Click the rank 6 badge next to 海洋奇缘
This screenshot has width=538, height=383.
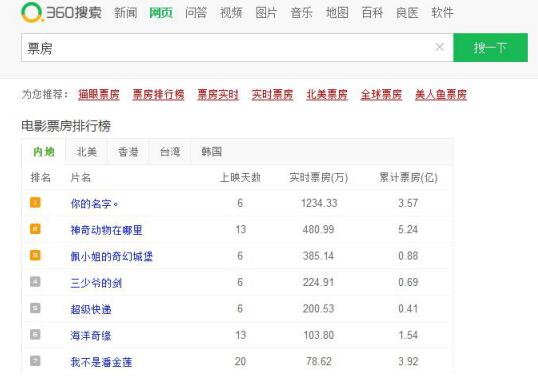click(x=35, y=335)
